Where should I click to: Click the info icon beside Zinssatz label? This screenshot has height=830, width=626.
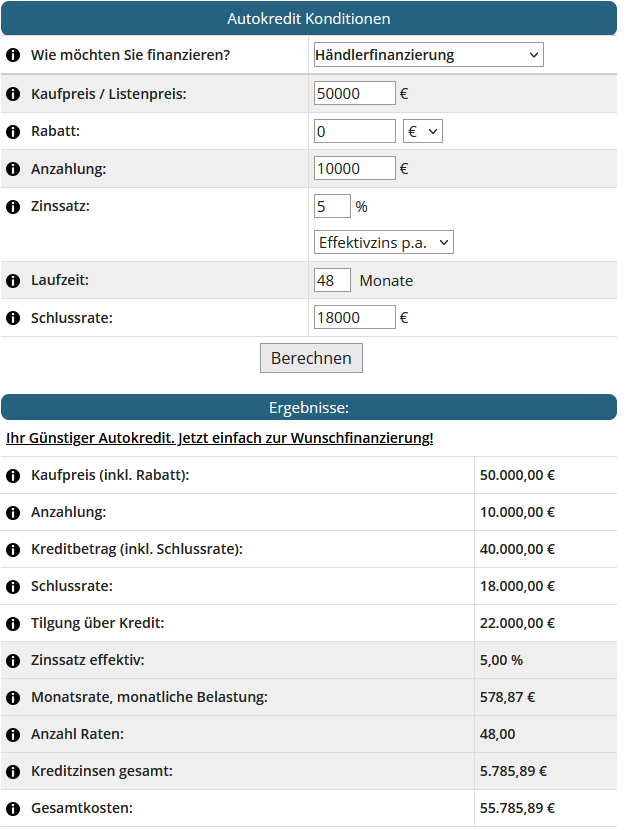(x=13, y=207)
